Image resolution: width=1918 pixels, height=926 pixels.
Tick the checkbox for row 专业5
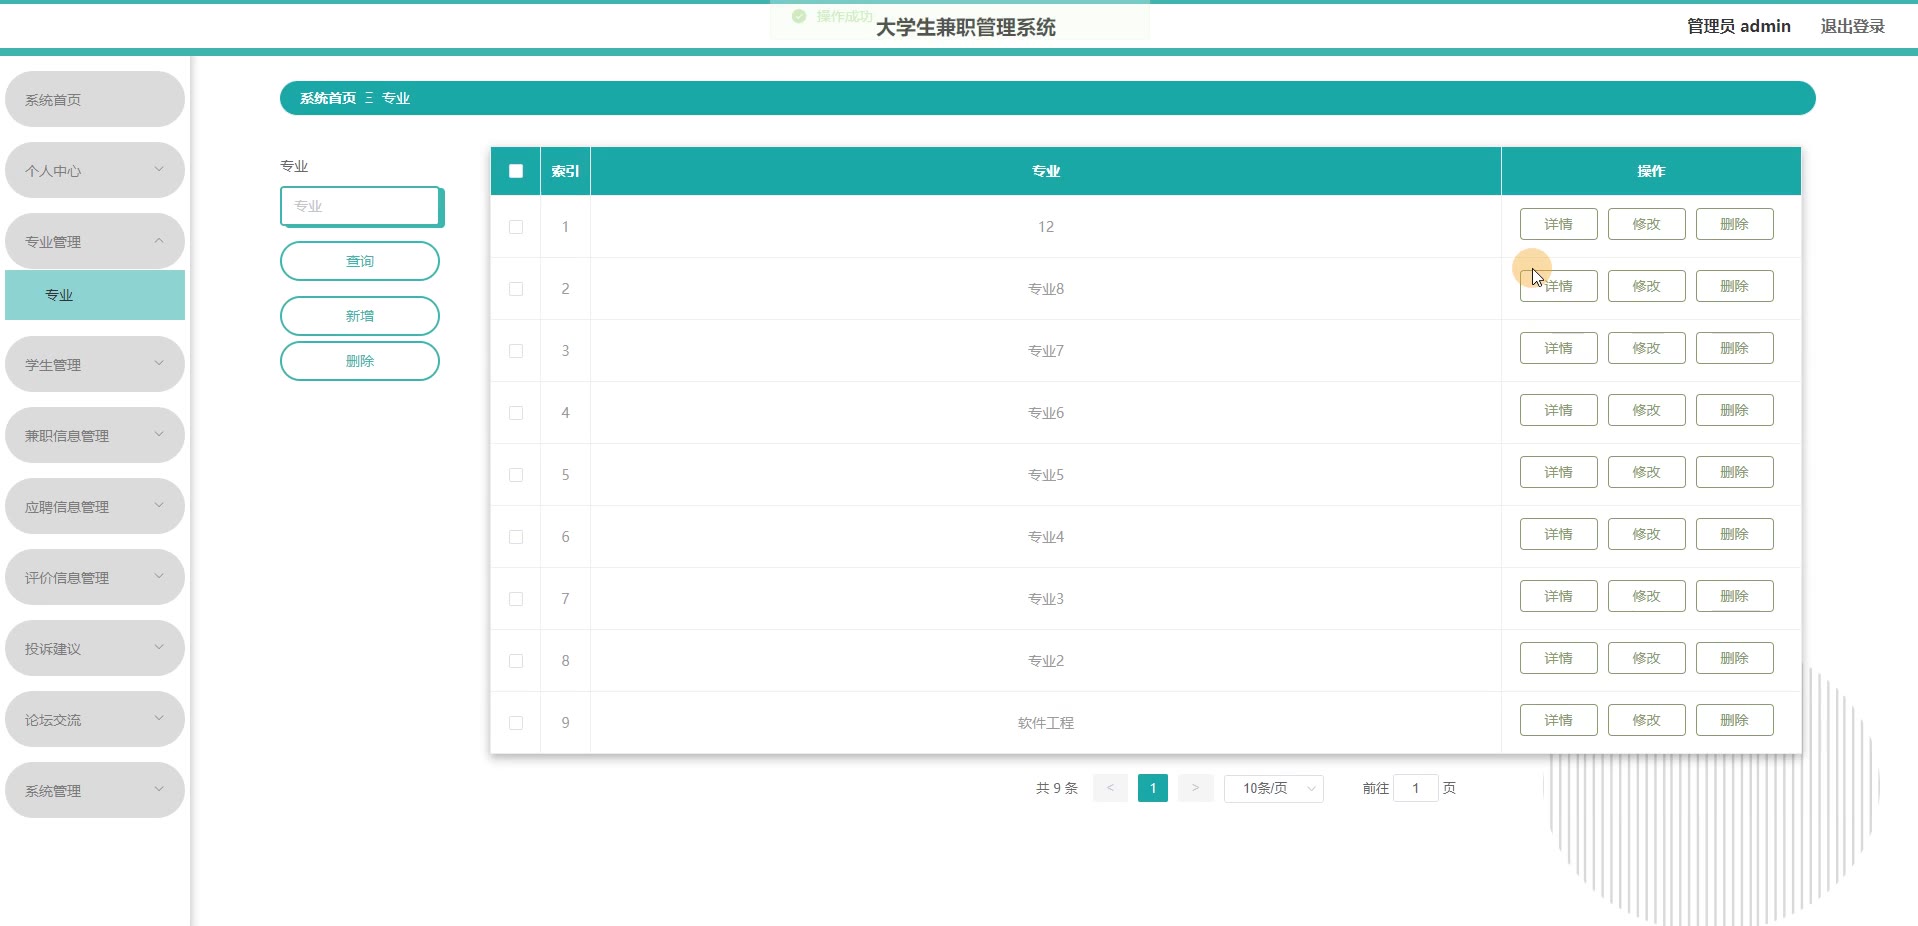(516, 475)
